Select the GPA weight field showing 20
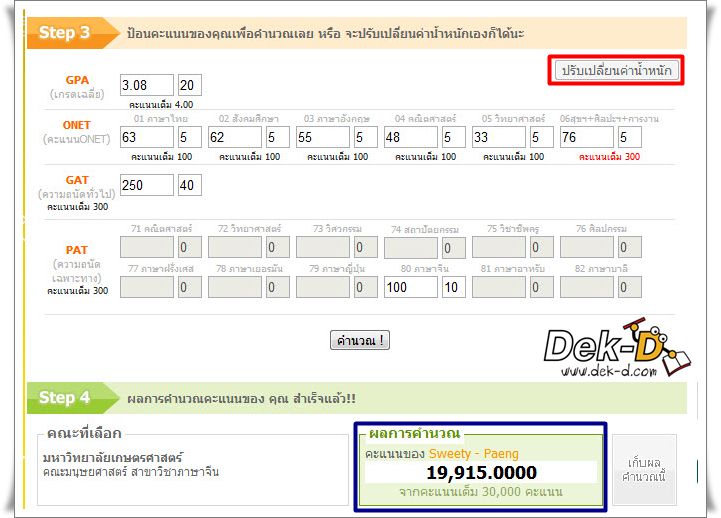This screenshot has width=721, height=518. [190, 86]
